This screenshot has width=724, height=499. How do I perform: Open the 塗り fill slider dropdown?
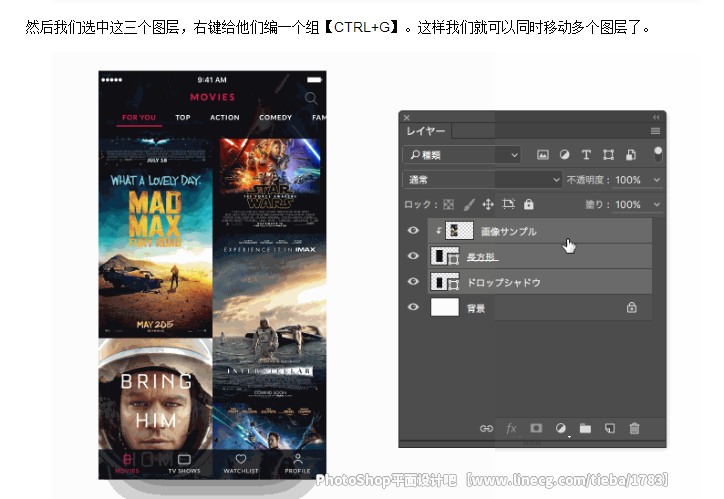(x=657, y=204)
